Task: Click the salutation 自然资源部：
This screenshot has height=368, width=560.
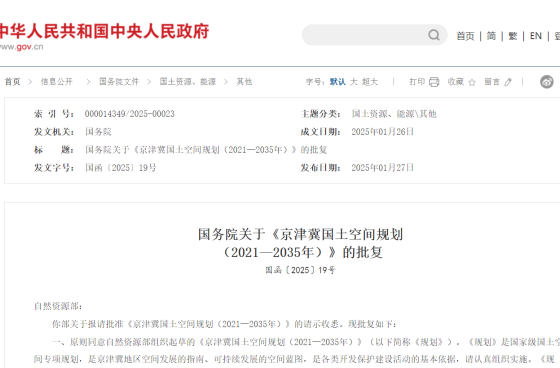Action: (x=58, y=306)
